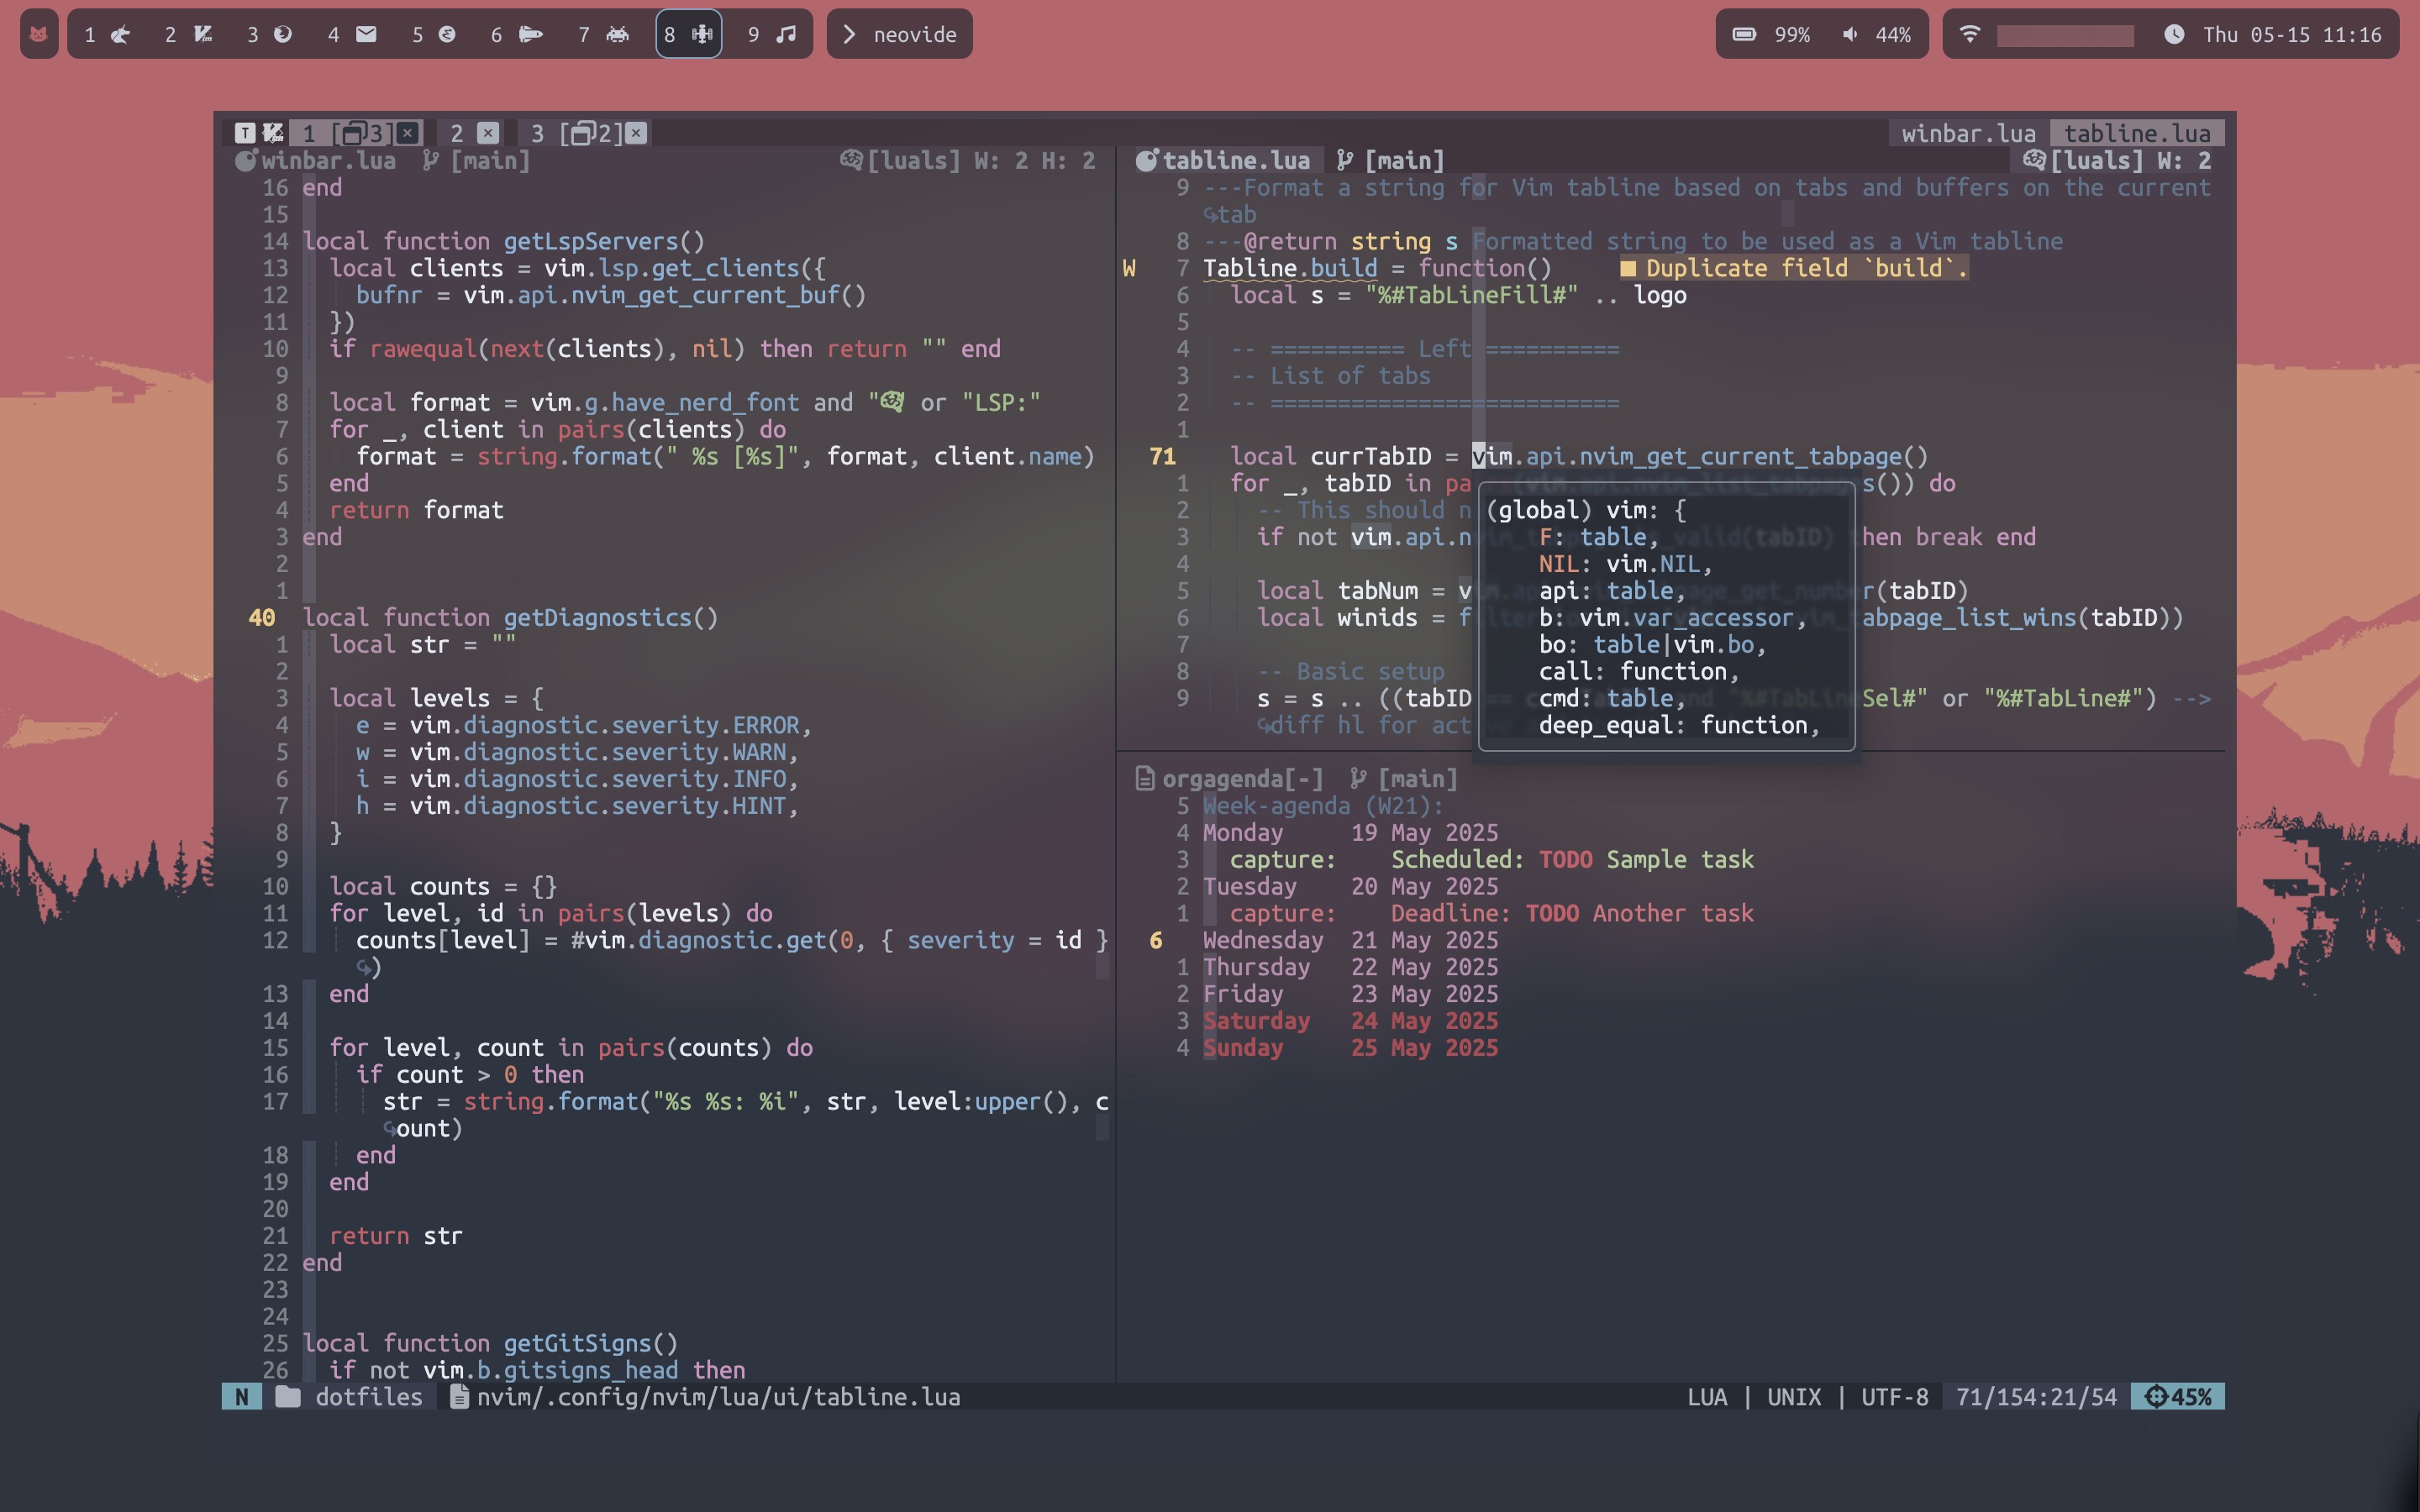Click the 45% scroll position indicator
The width and height of the screenshot is (2420, 1512).
(x=2177, y=1397)
